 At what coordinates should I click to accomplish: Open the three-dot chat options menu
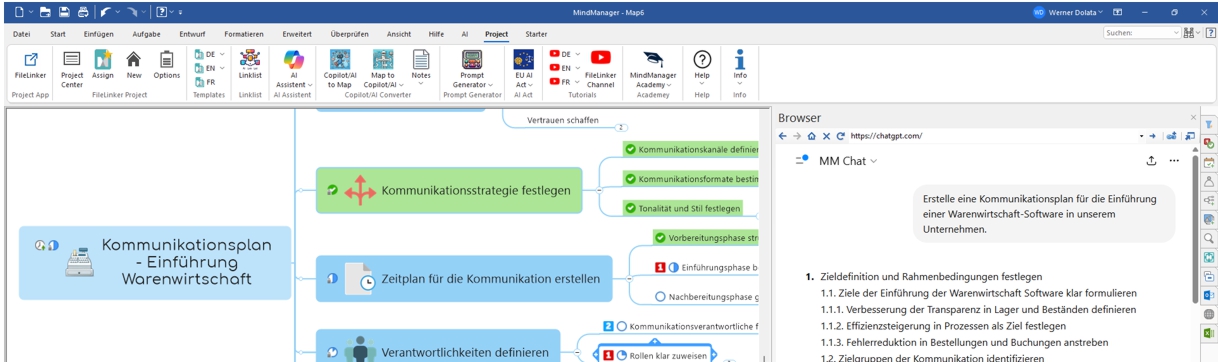tap(1174, 160)
